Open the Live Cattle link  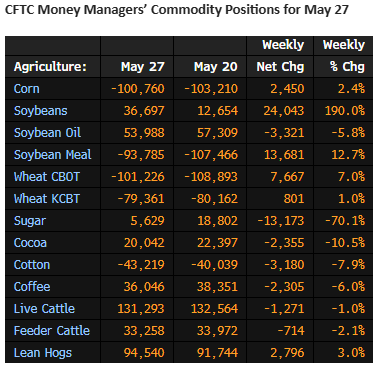(44, 309)
